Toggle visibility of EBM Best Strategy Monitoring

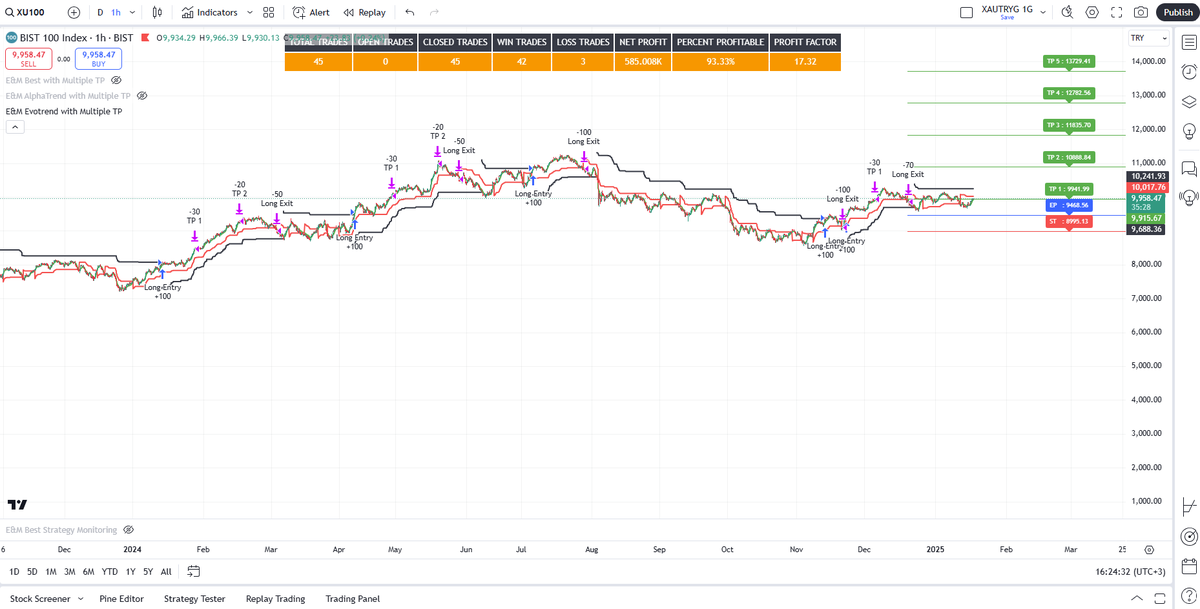click(128, 530)
